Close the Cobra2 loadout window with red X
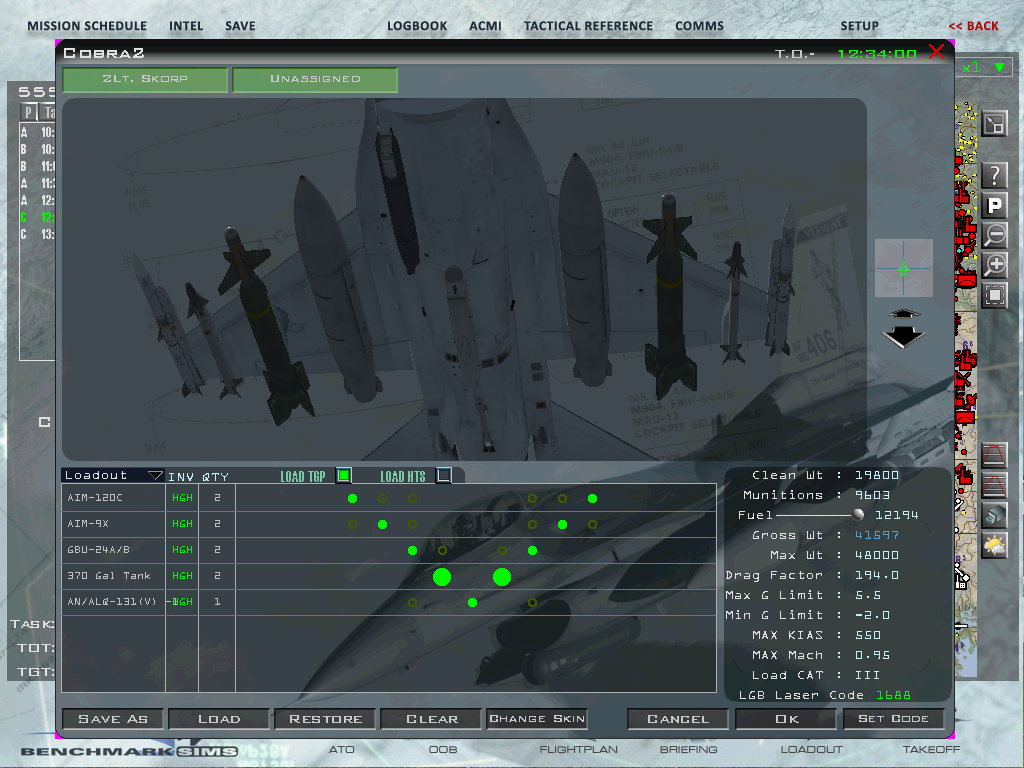 click(936, 52)
